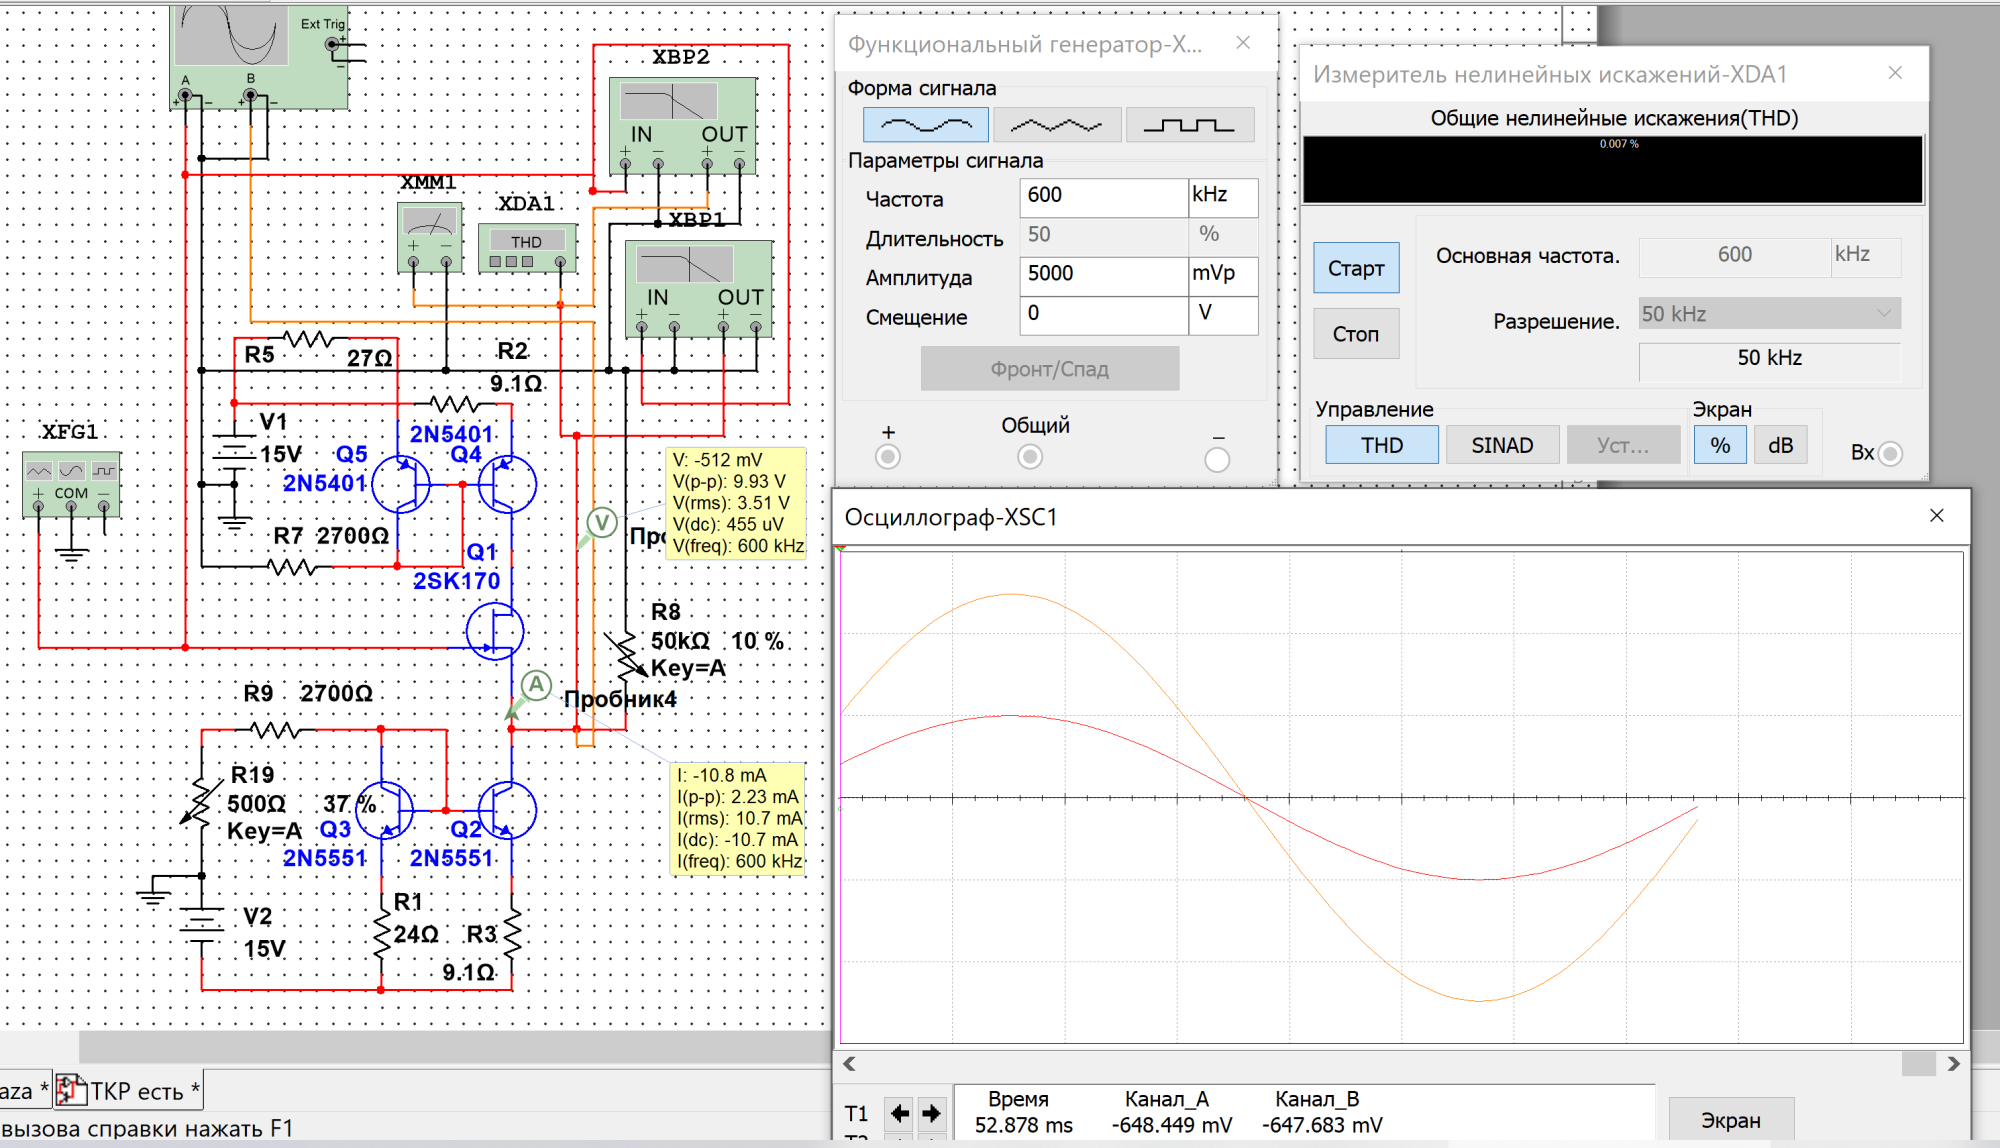Click the Фронт/Спад button

click(x=1050, y=369)
